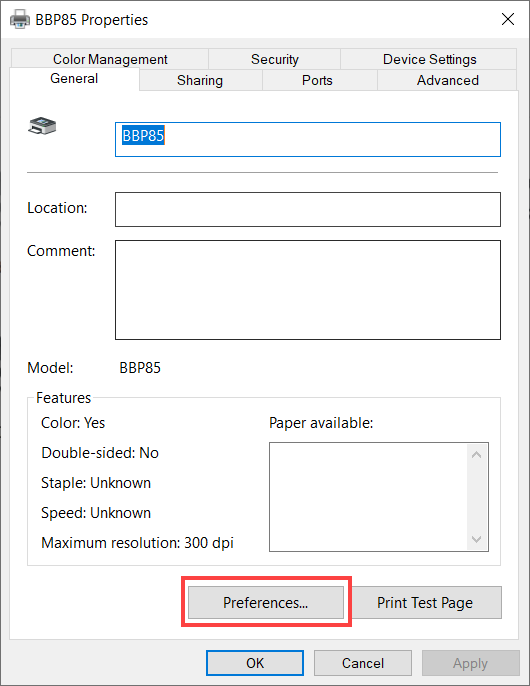
Task: Click the Print Test Page button
Action: 425,602
